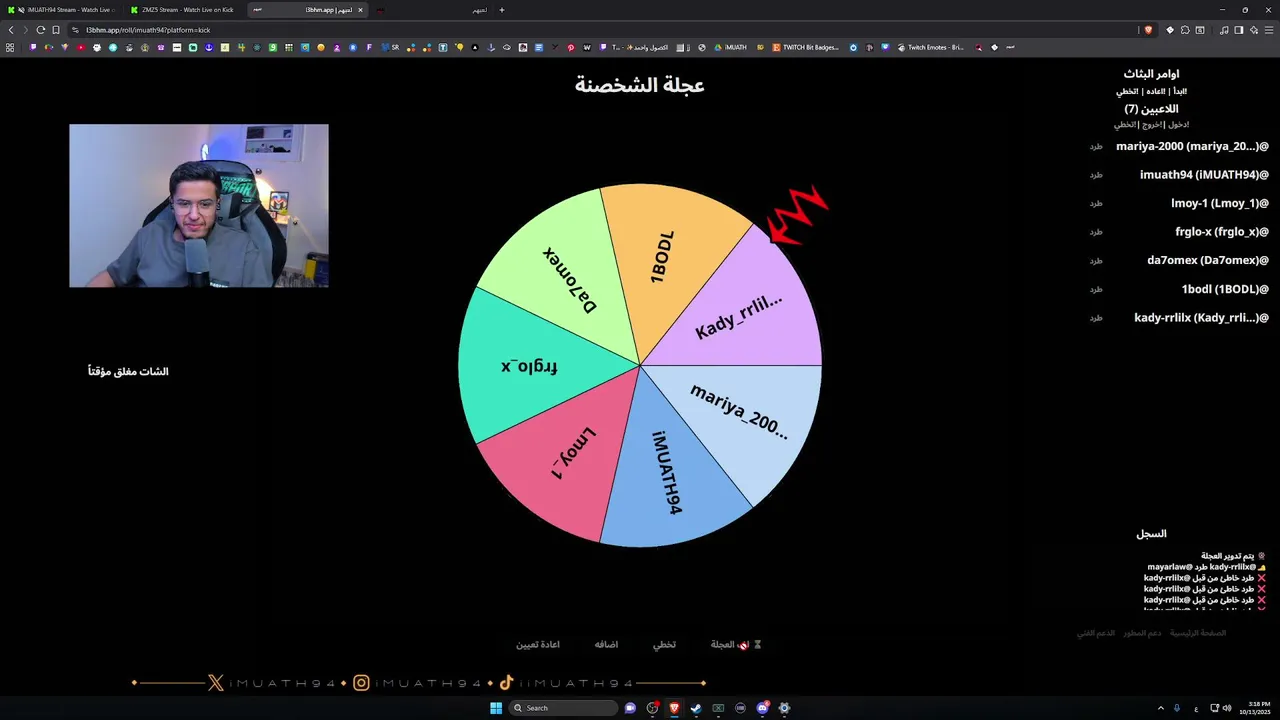Click the address bar URL
This screenshot has height=720, width=1280.
(x=148, y=30)
